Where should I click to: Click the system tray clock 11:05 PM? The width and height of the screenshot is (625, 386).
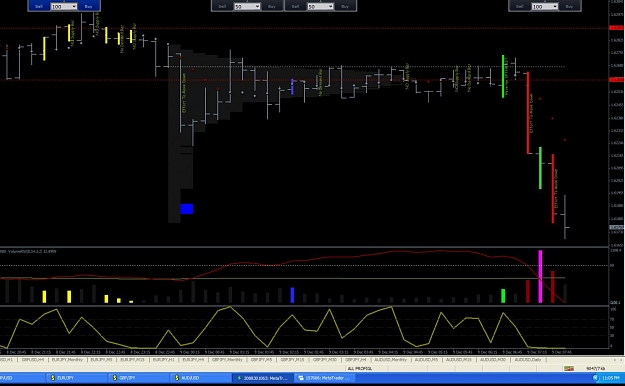[611, 378]
